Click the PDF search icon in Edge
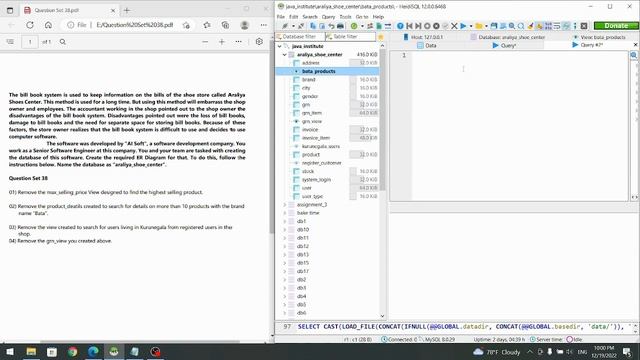The image size is (640, 360). click(62, 42)
